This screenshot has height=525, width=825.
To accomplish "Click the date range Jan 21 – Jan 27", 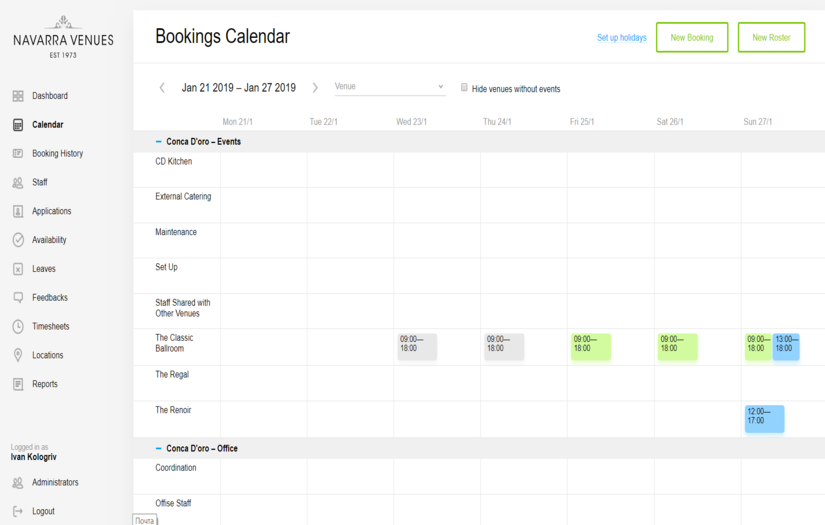I will pos(238,87).
